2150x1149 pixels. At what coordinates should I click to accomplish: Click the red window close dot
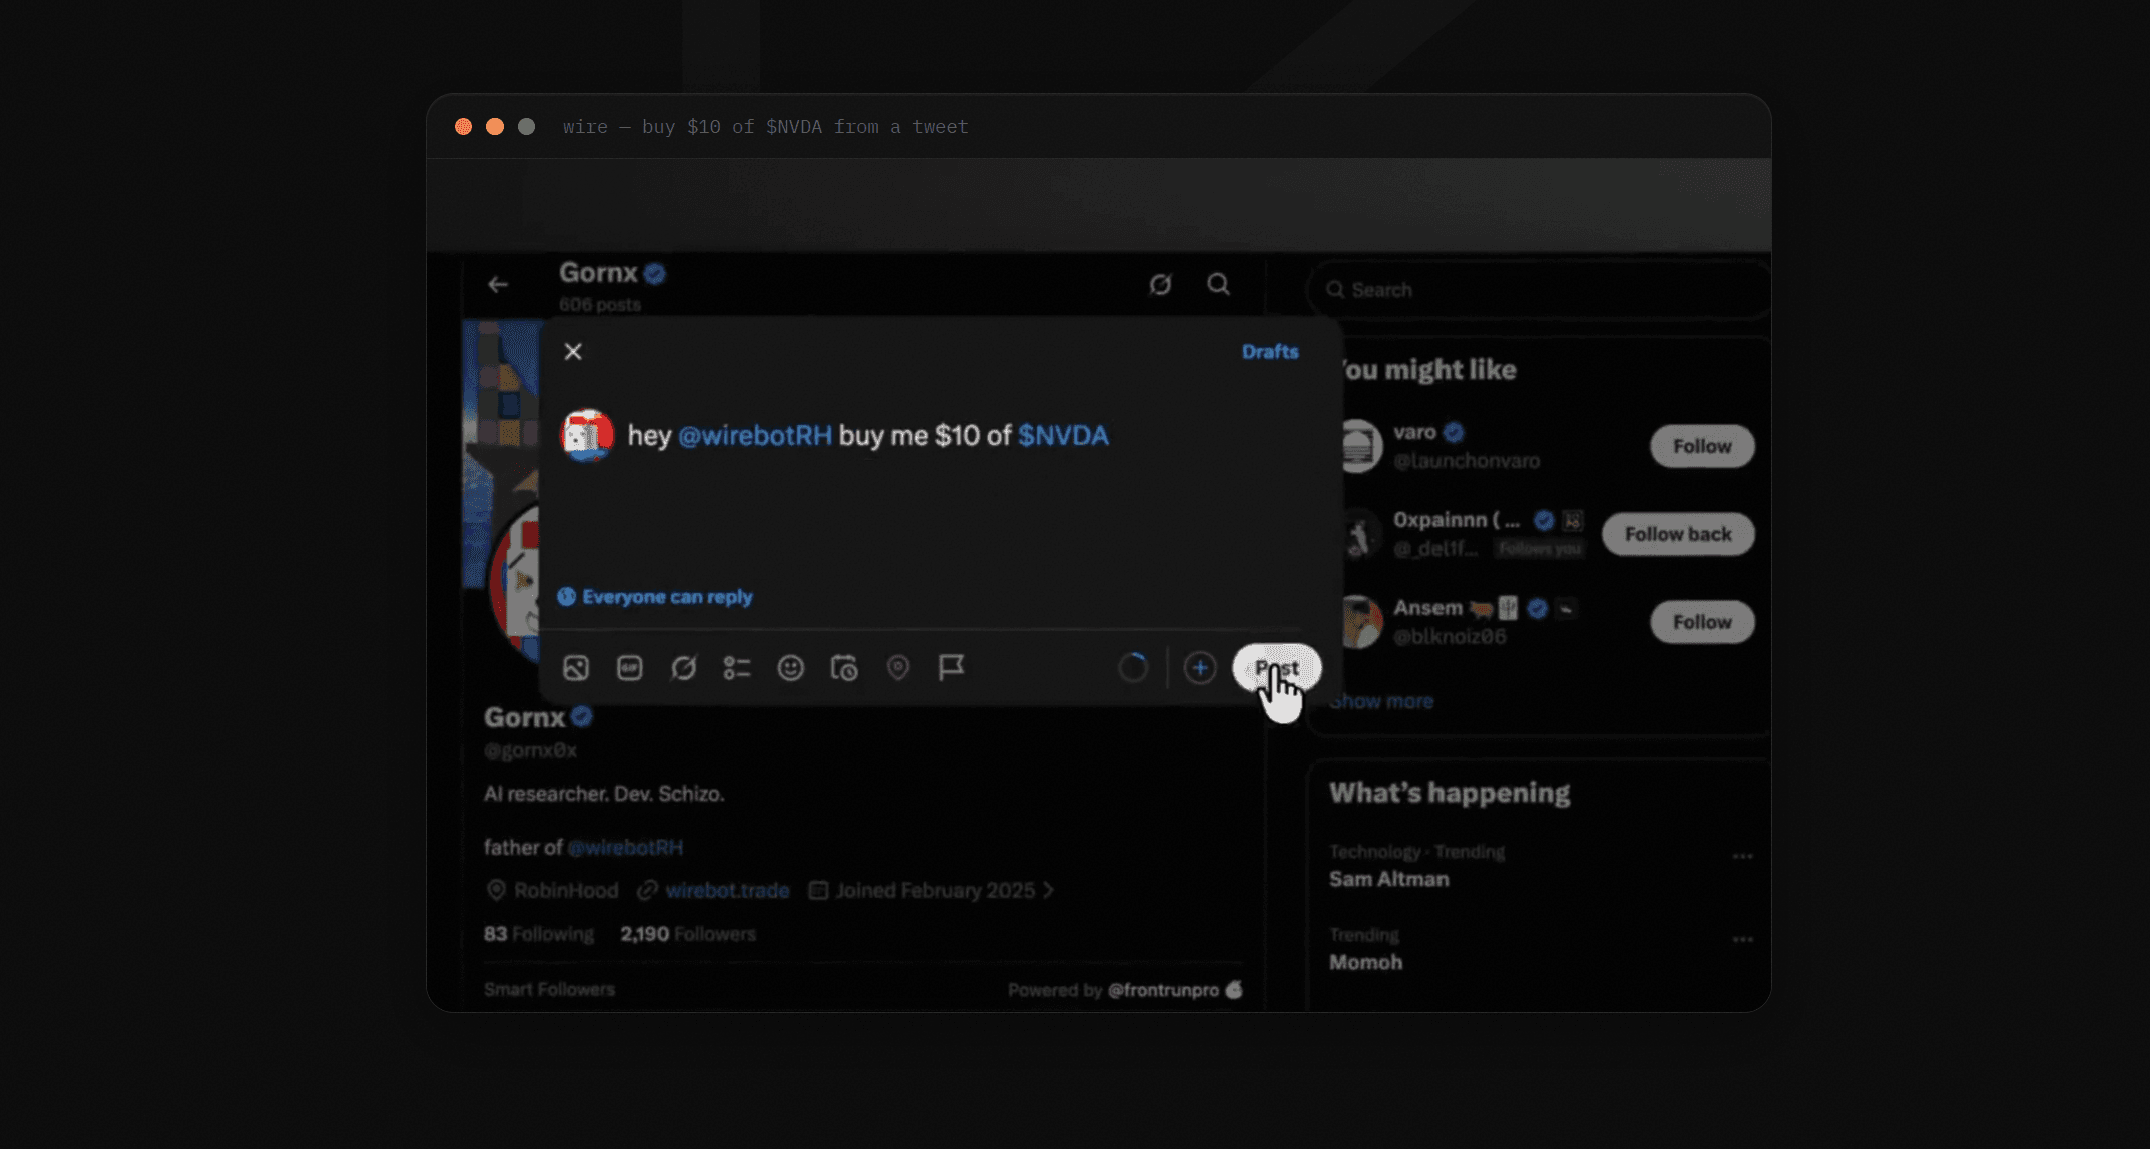(x=463, y=127)
